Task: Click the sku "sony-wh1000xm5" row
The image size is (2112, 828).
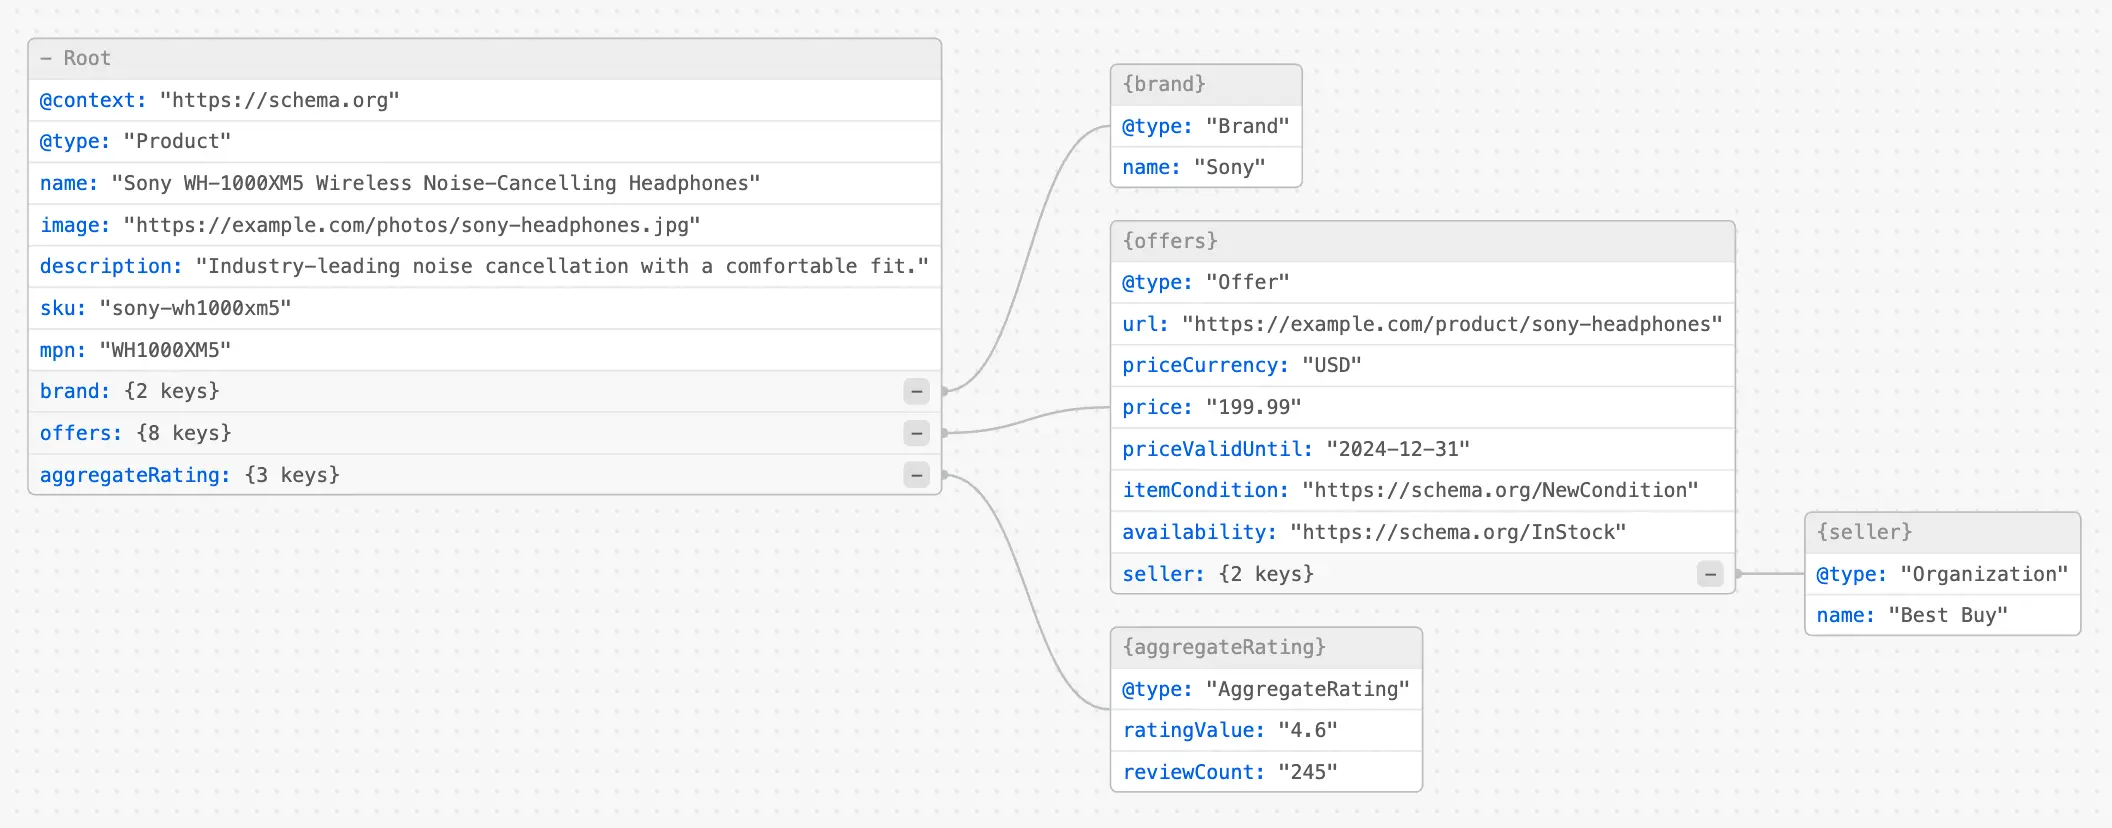Action: point(485,308)
